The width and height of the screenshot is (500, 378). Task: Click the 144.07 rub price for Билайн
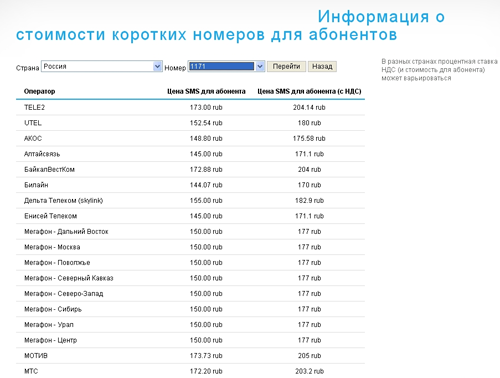point(206,185)
